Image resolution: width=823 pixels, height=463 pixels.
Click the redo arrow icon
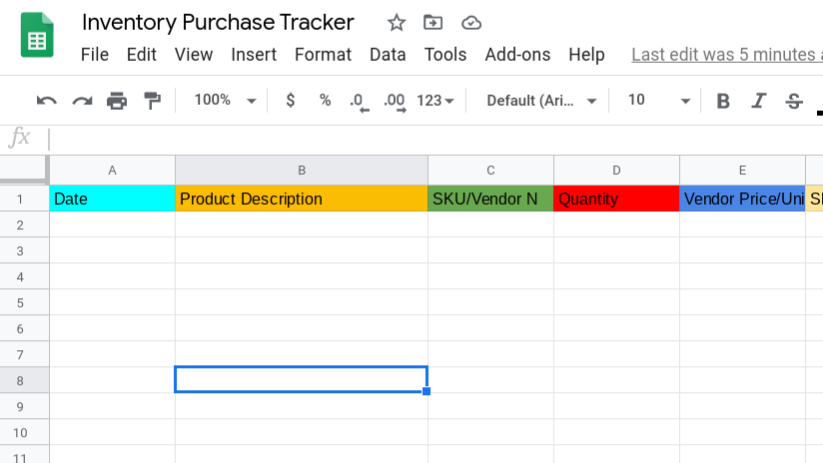point(82,100)
